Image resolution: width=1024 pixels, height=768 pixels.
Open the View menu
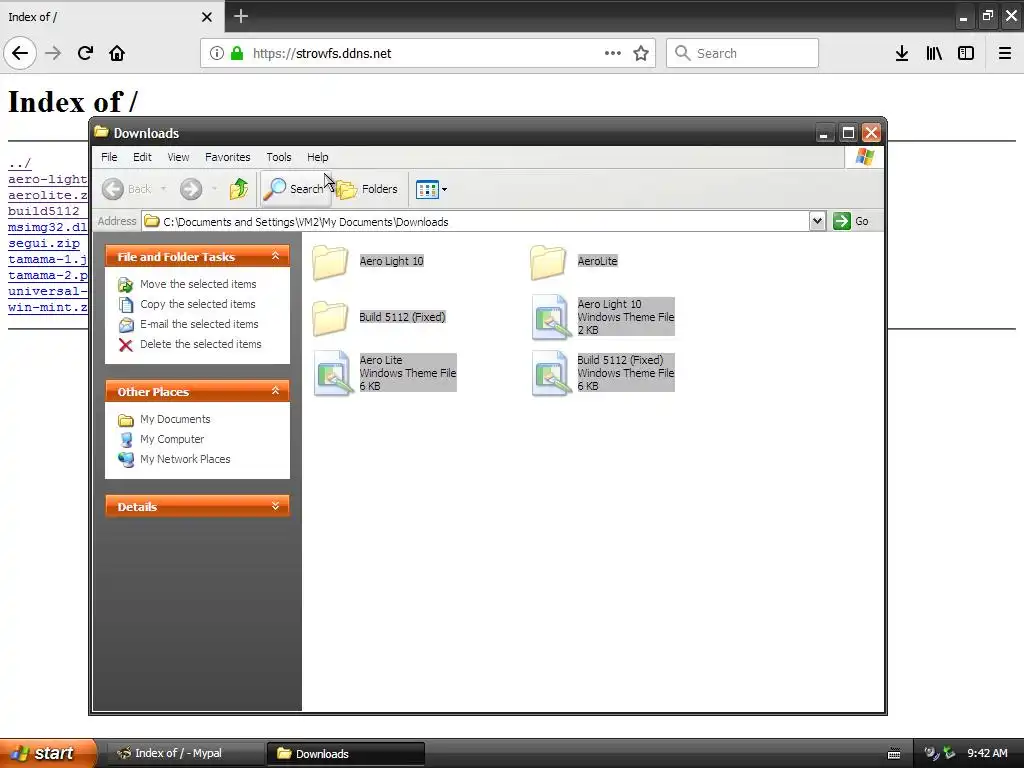(178, 157)
